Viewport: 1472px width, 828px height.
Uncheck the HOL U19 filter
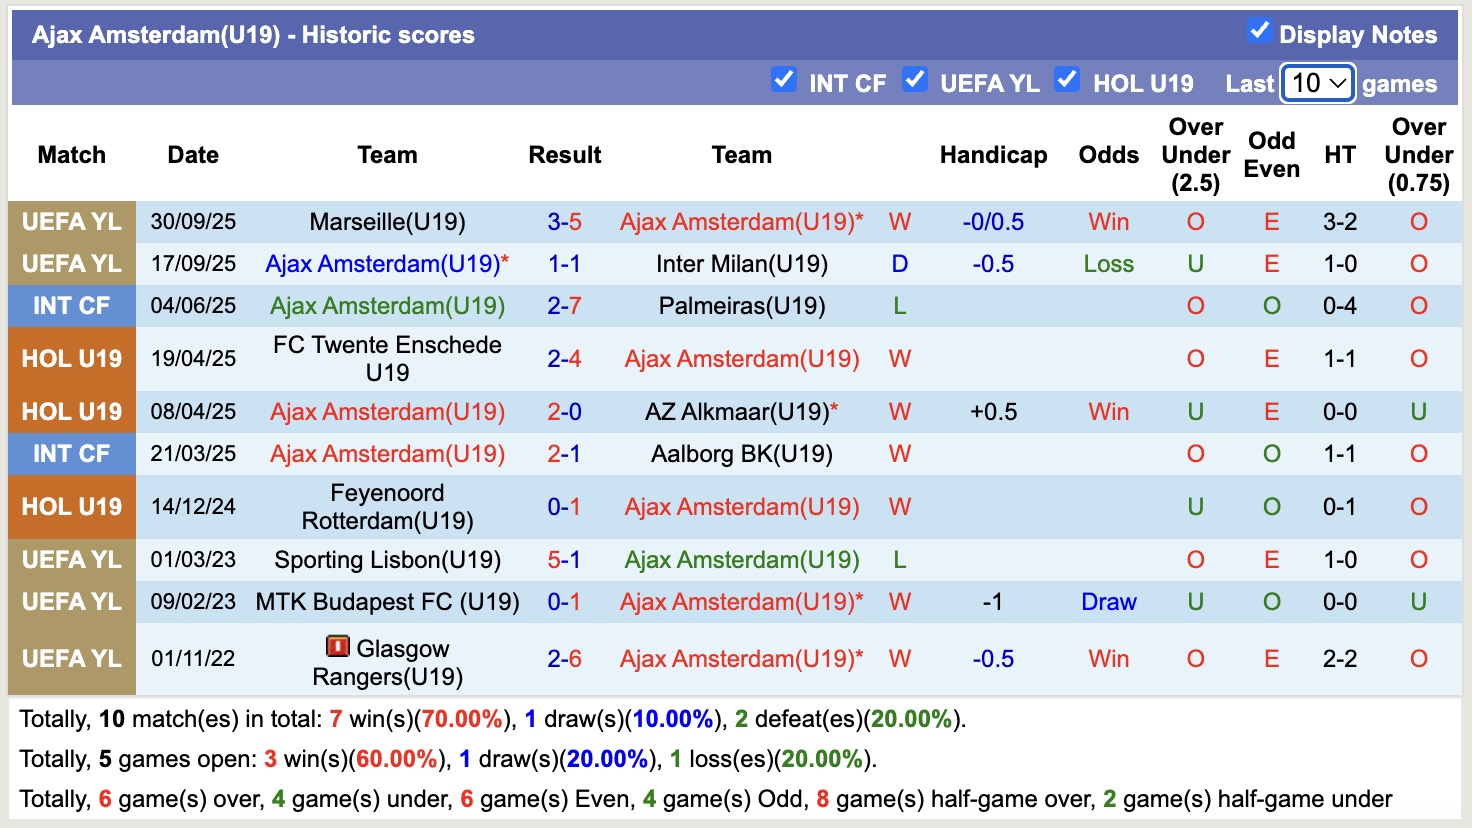tap(1067, 81)
